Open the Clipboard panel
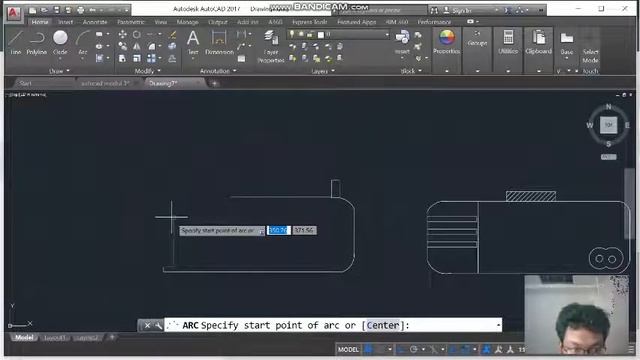The width and height of the screenshot is (640, 360). (x=538, y=42)
